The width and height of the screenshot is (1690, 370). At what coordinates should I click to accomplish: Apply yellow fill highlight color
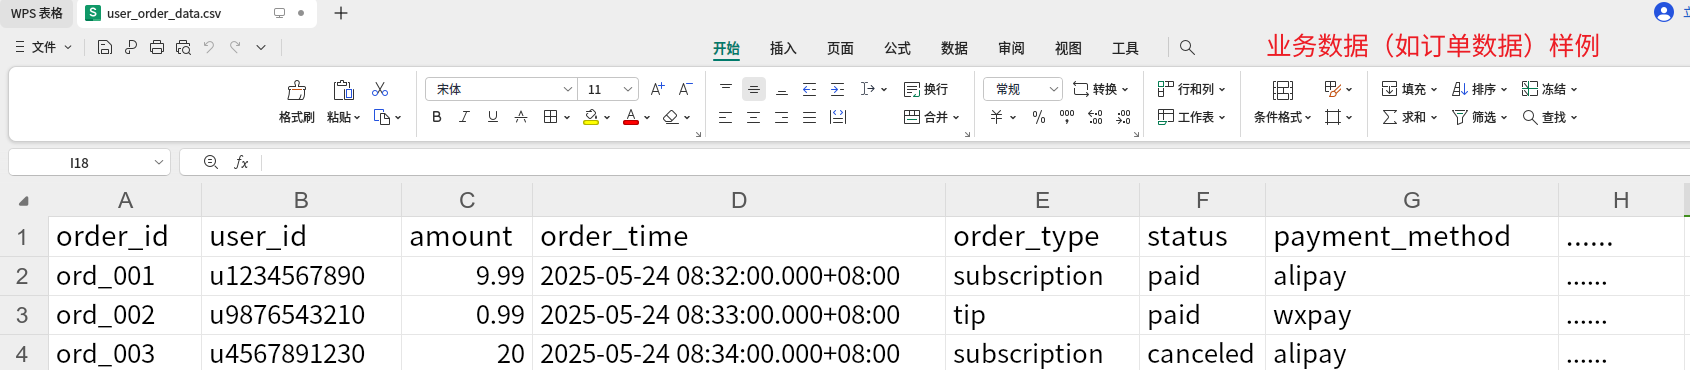tap(591, 117)
